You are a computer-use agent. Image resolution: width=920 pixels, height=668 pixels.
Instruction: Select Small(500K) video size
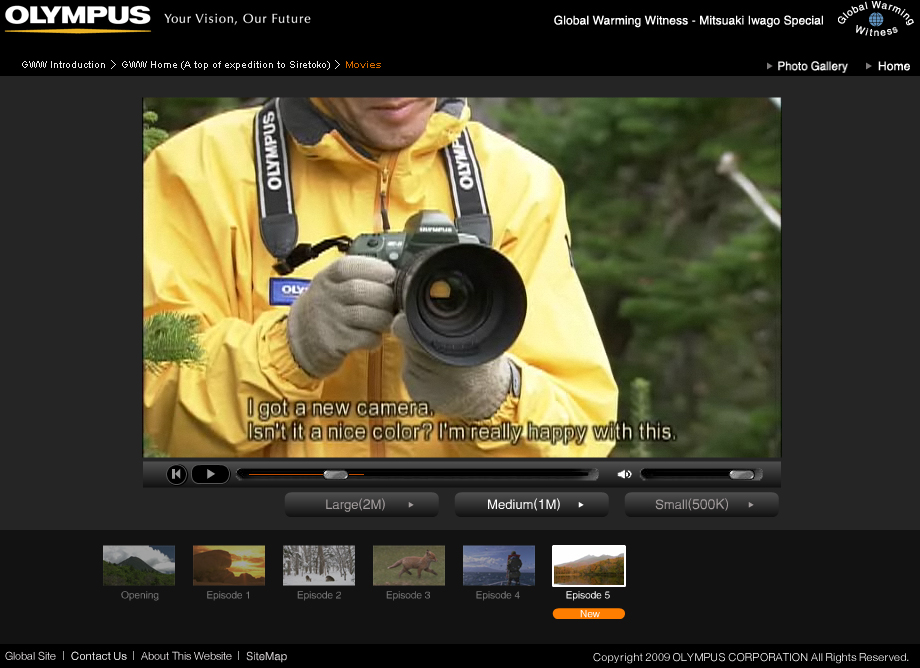[x=701, y=505]
